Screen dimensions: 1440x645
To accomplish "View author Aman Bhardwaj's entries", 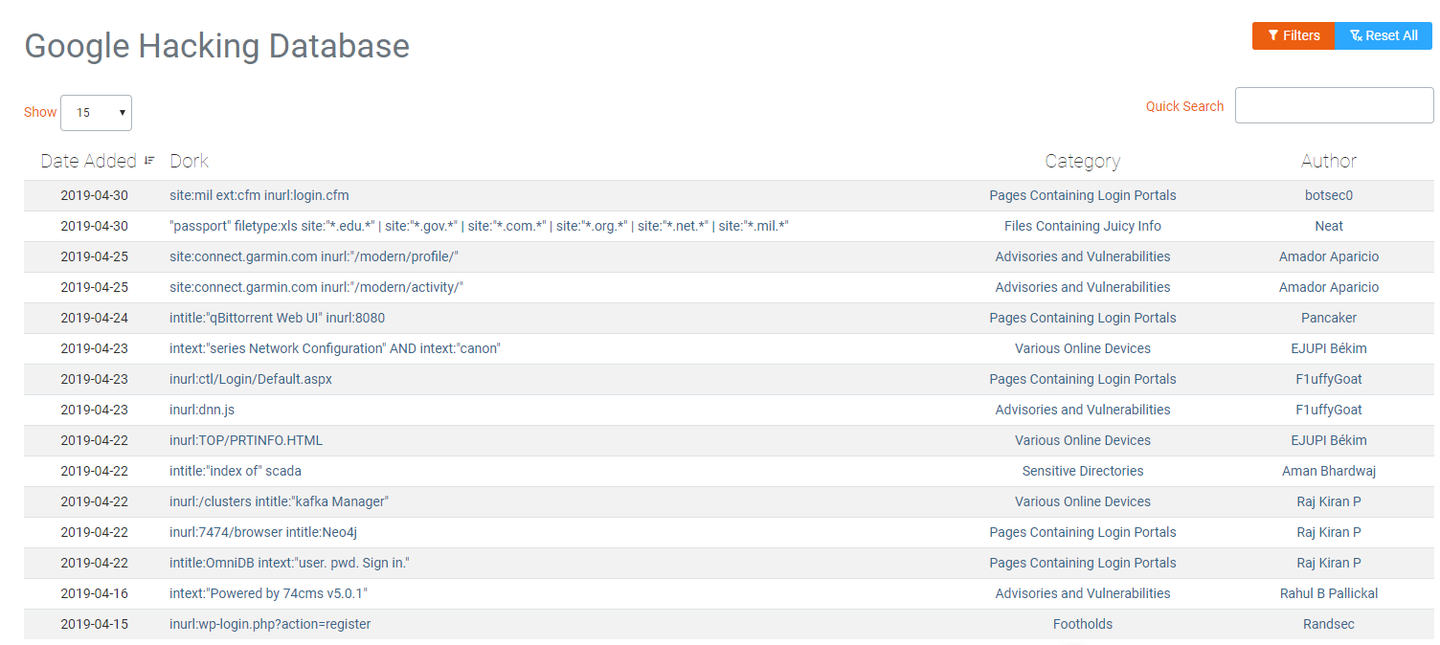I will pyautogui.click(x=1328, y=471).
